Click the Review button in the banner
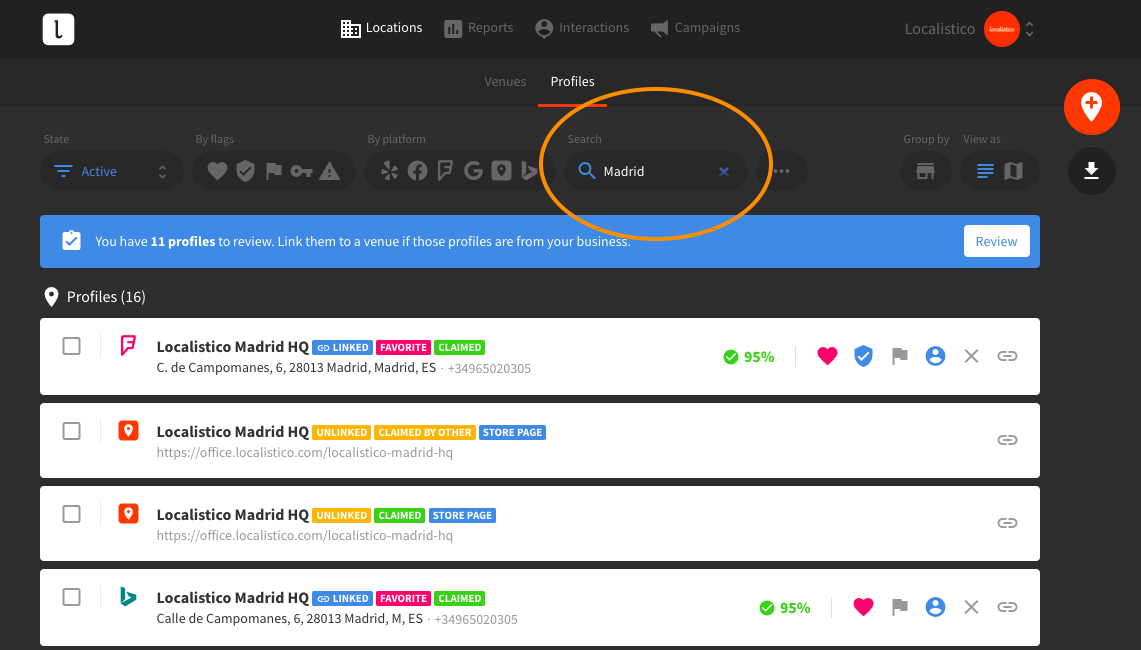The height and width of the screenshot is (650, 1141). 996,242
